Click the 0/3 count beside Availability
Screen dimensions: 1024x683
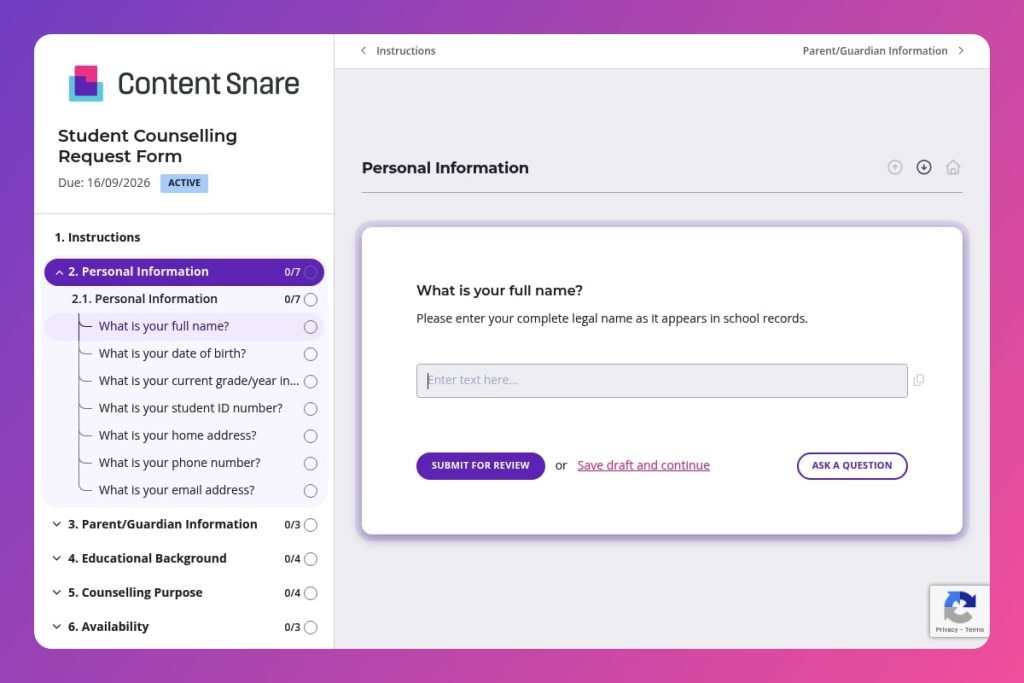[292, 627]
